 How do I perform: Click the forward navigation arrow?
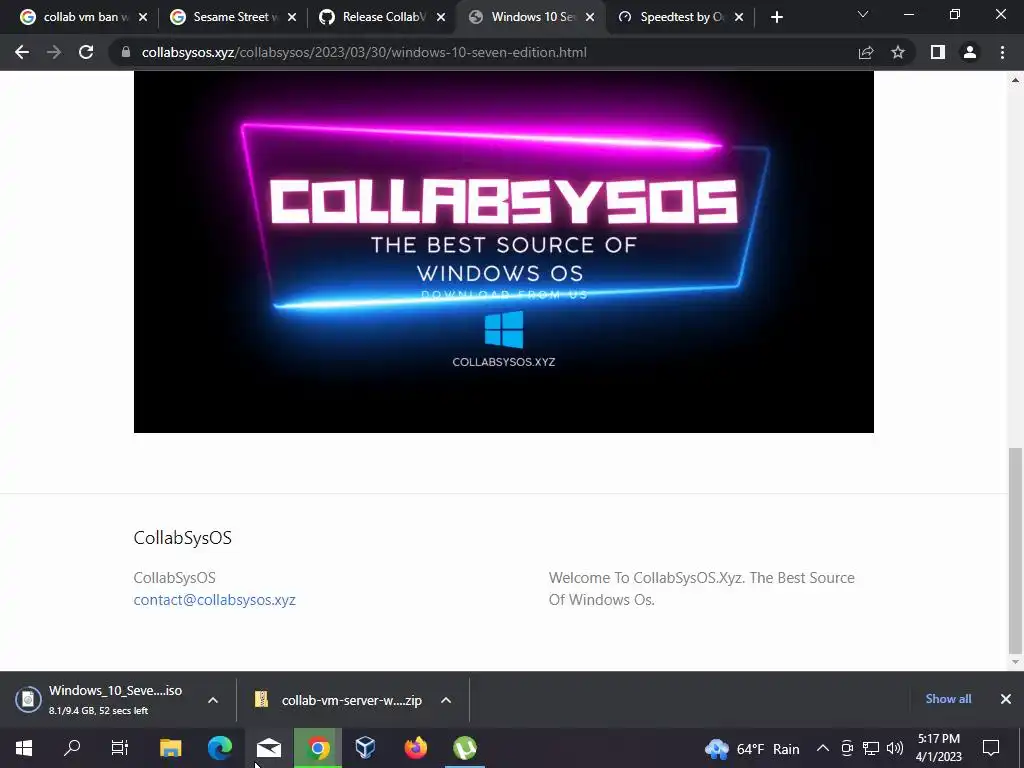pos(54,52)
